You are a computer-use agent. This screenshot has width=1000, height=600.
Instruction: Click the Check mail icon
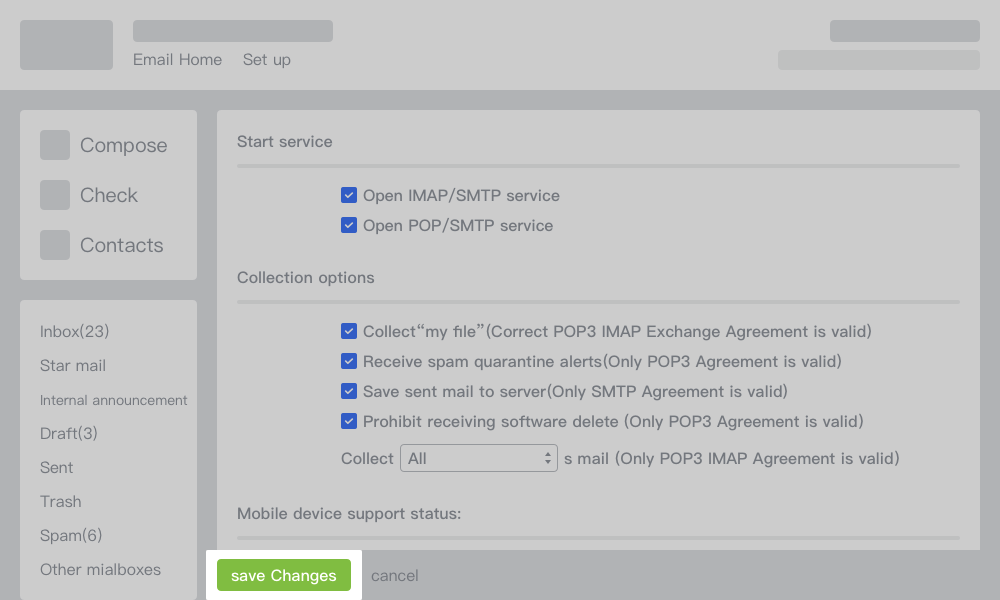55,195
